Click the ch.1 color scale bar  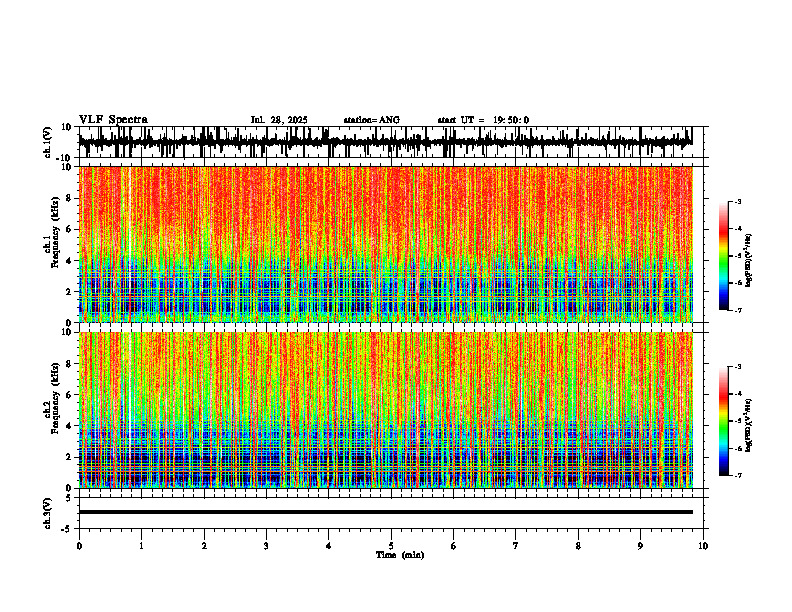click(x=724, y=255)
